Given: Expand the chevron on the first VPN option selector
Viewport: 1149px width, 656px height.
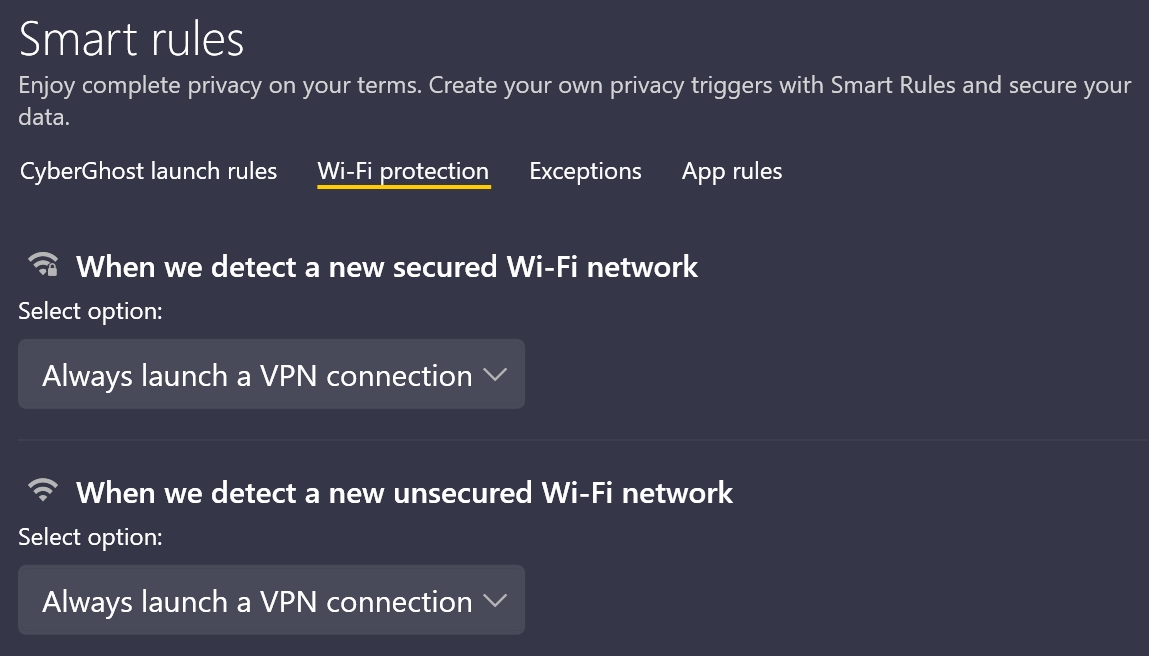Looking at the screenshot, I should [x=495, y=374].
